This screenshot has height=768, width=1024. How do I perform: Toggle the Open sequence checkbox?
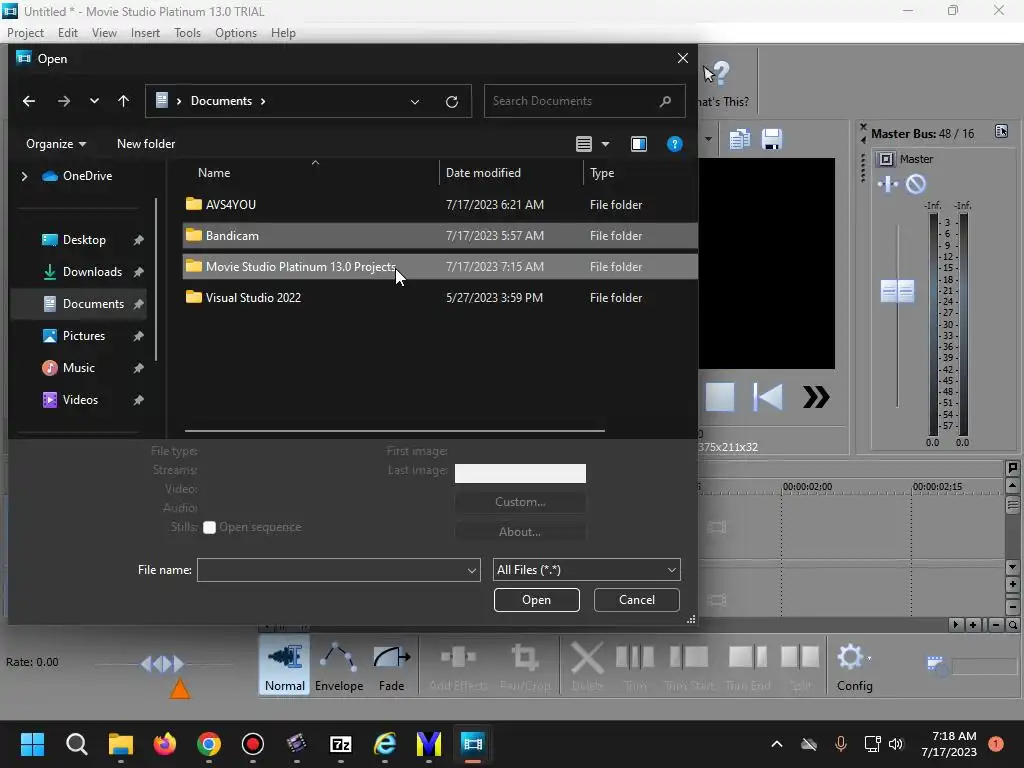(209, 527)
